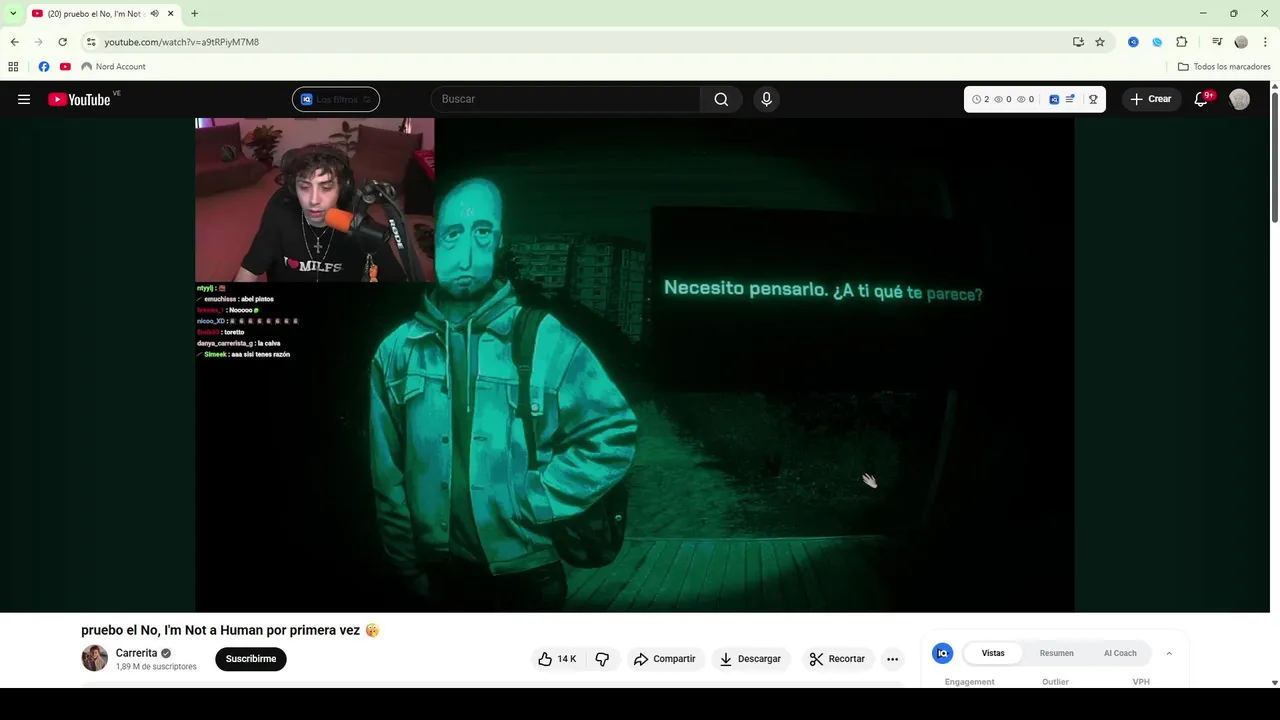1280x720 pixels.
Task: Click the Carrerita channel avatar
Action: 94,658
